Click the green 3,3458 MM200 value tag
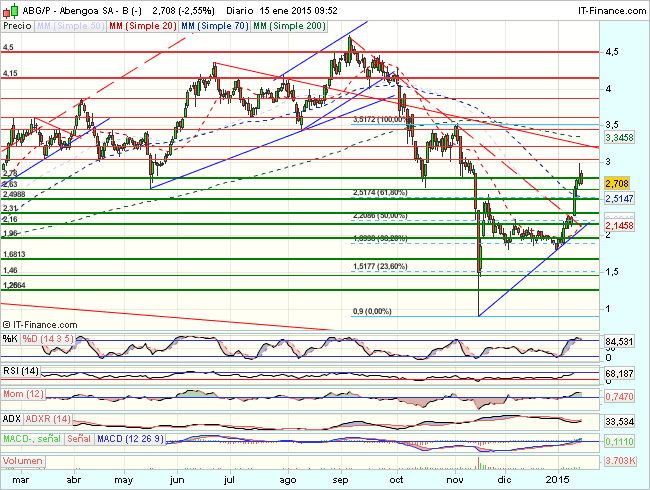 [x=619, y=137]
